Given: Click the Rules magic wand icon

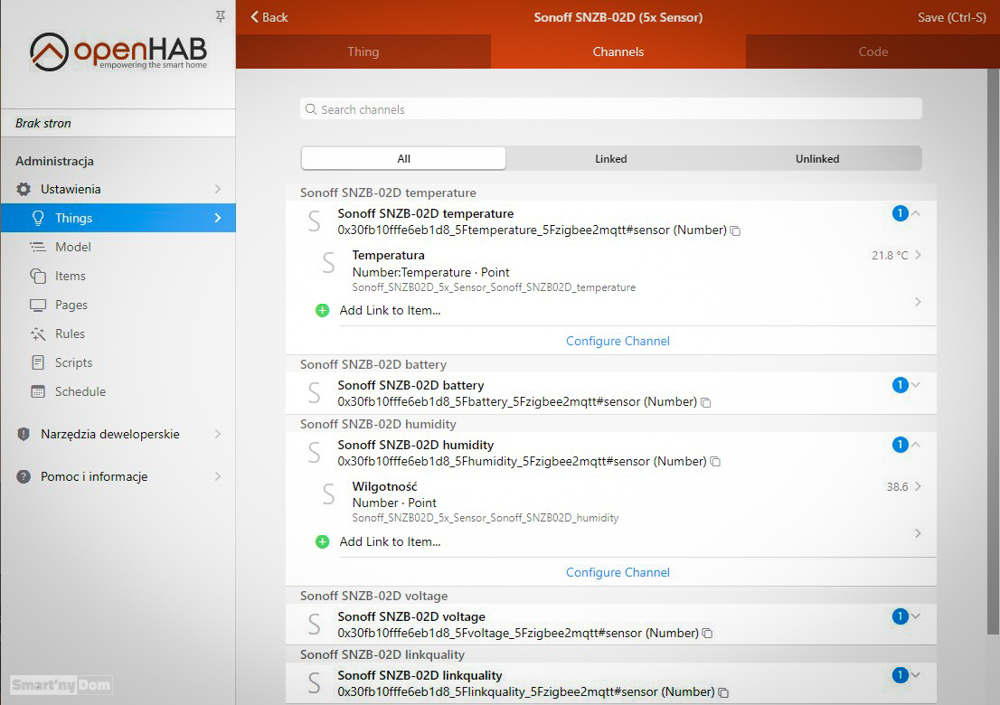Looking at the screenshot, I should tap(38, 334).
